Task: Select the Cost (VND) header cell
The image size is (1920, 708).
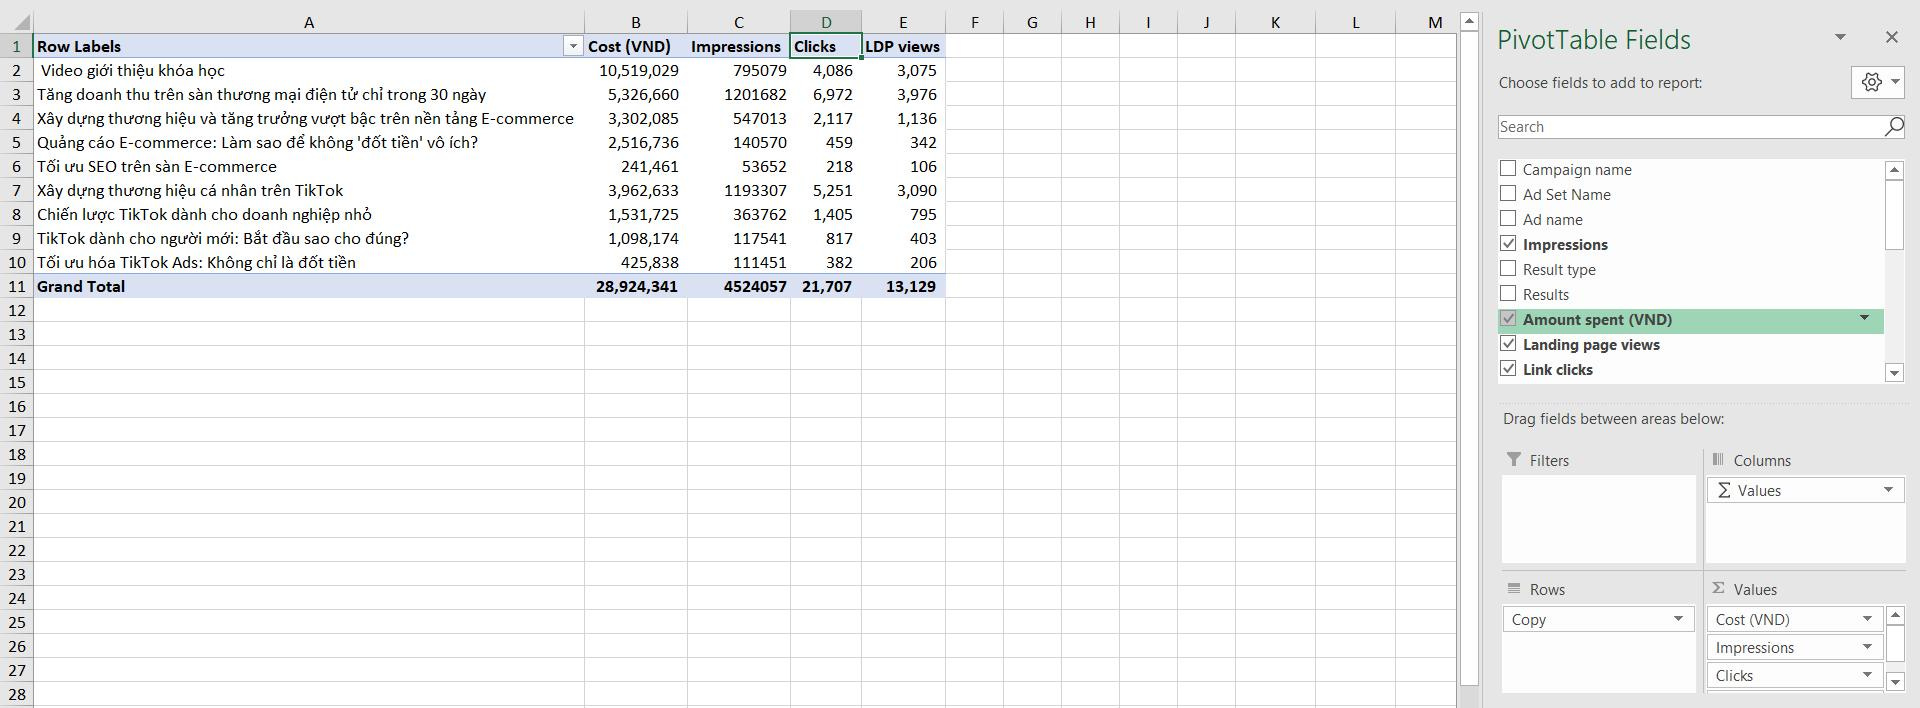Action: point(636,46)
